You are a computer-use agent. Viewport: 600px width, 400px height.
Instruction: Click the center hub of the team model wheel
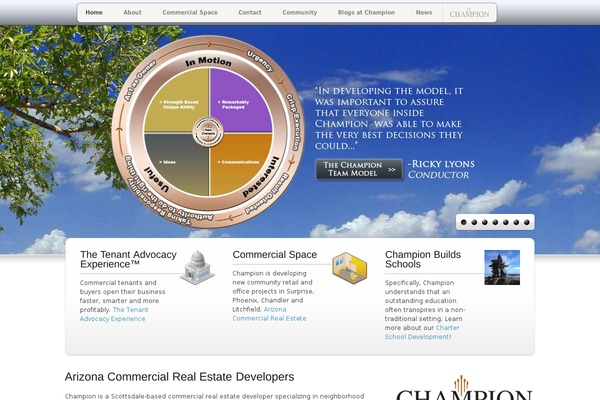point(208,132)
